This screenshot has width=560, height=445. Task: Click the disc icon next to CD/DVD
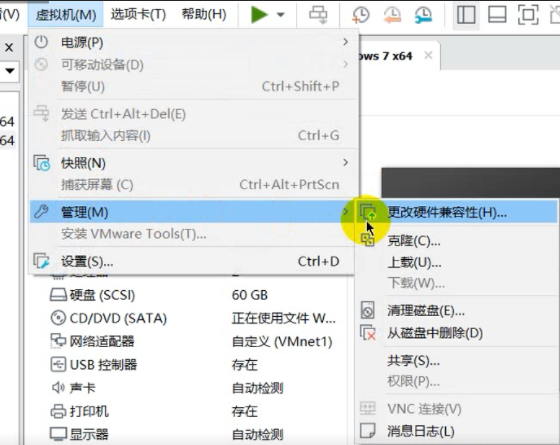click(58, 318)
